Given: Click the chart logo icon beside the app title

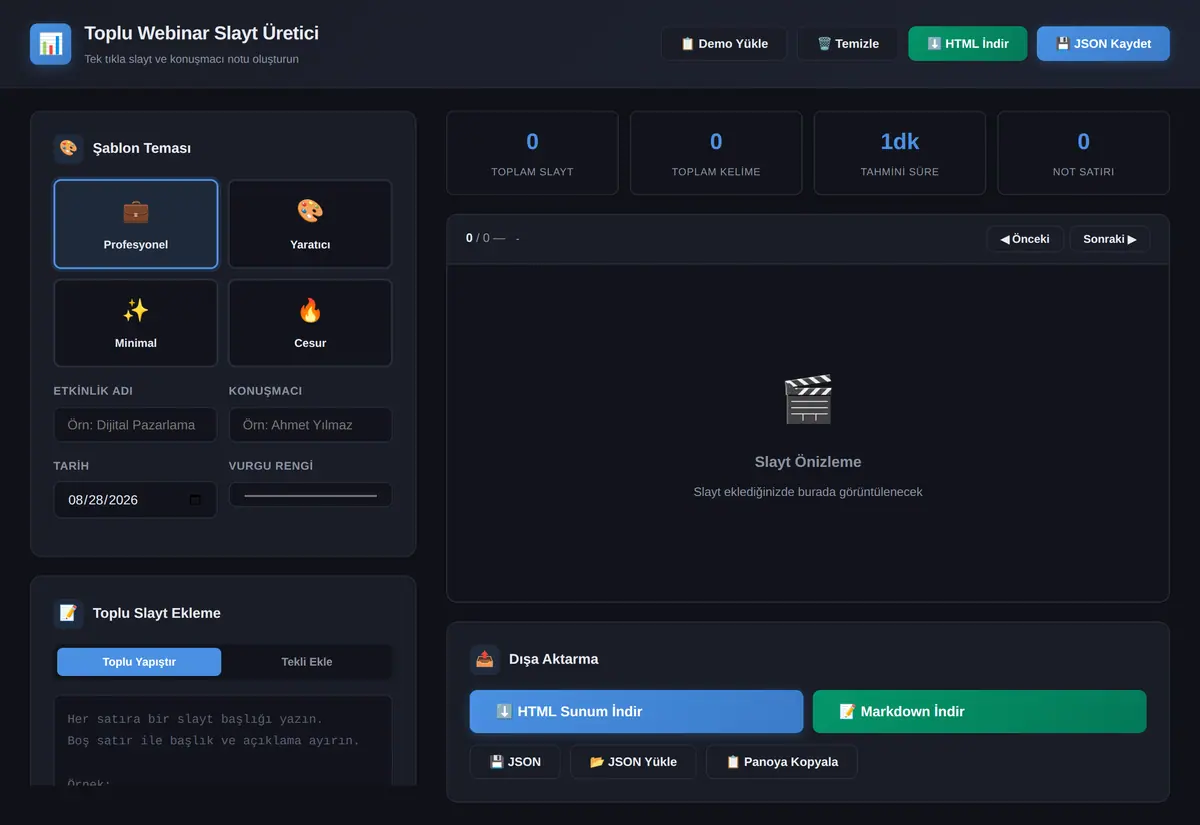Looking at the screenshot, I should click(x=51, y=44).
